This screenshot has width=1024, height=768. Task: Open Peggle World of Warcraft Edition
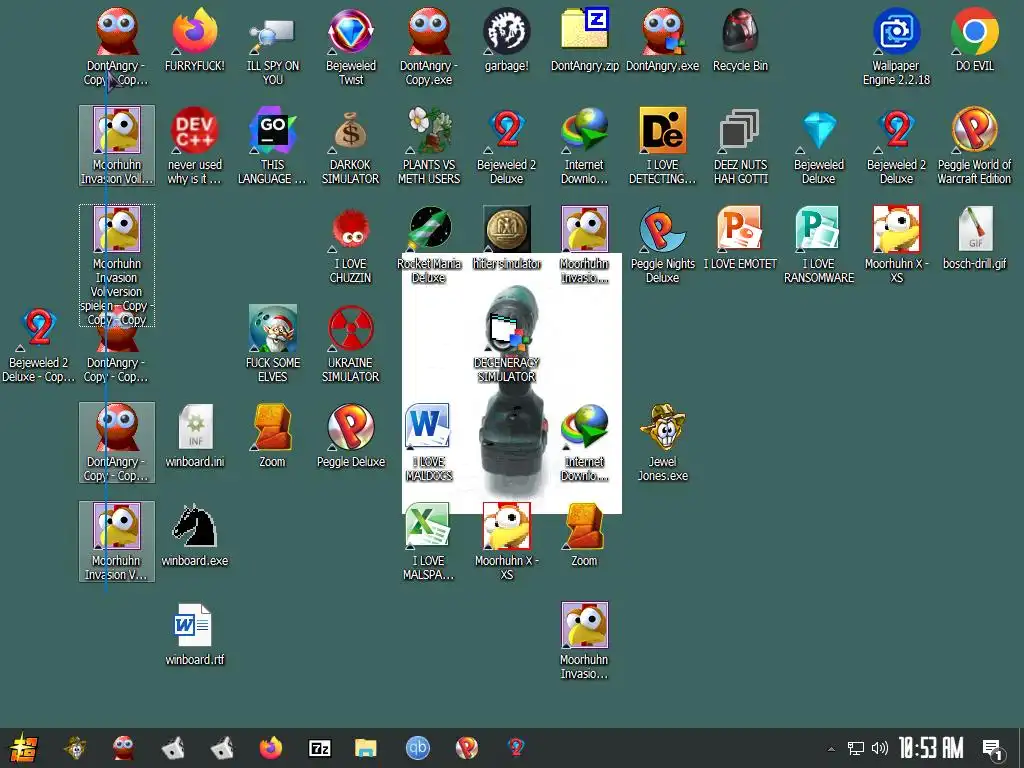(x=974, y=146)
